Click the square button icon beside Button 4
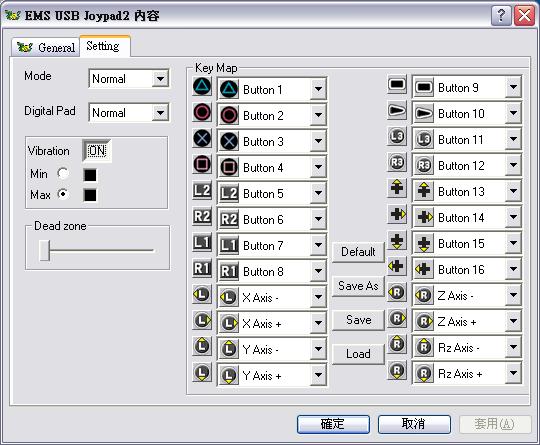 coord(202,164)
